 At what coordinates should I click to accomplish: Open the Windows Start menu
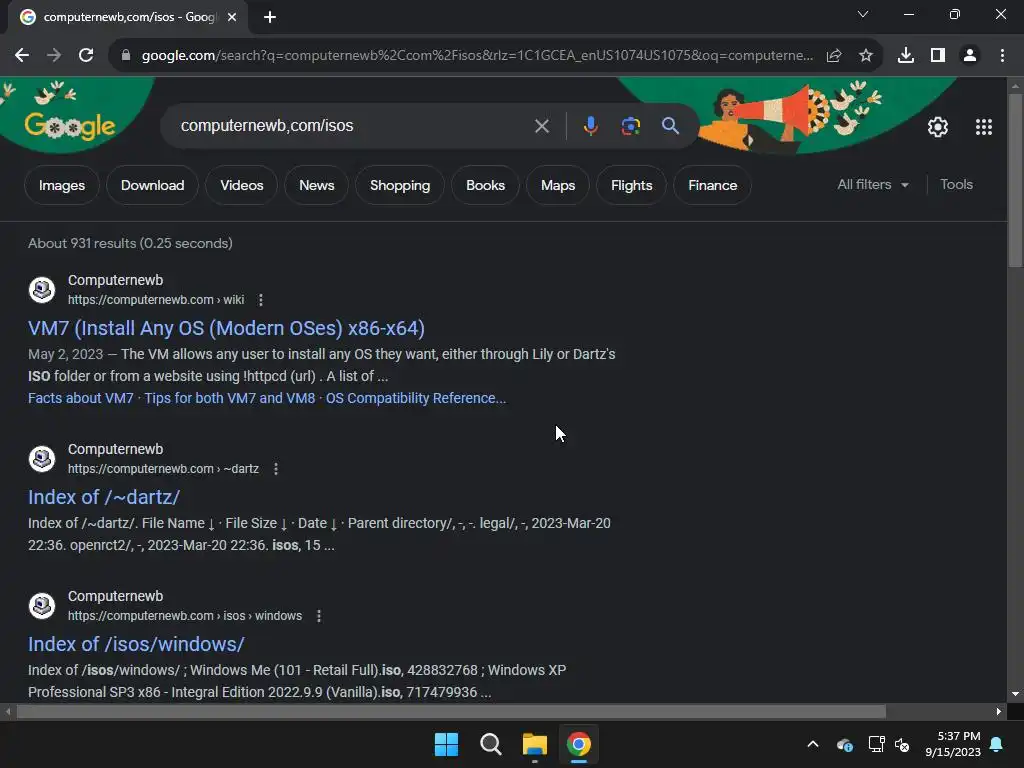pyautogui.click(x=447, y=744)
